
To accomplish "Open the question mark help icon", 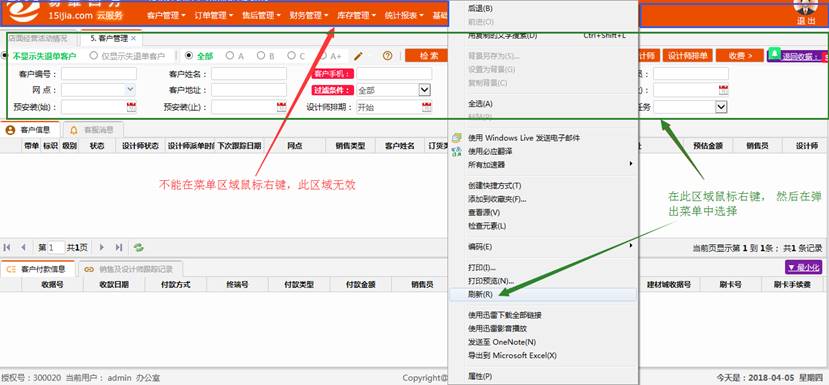I will click(x=388, y=56).
